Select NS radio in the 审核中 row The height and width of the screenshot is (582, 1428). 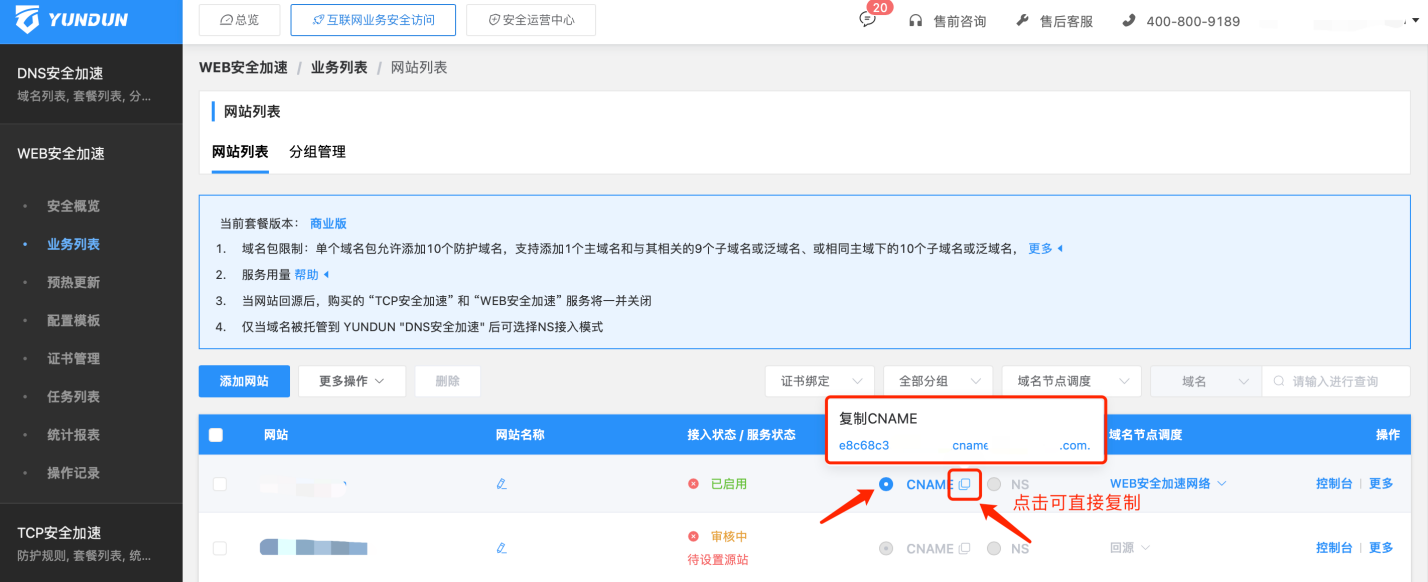pyautogui.click(x=994, y=548)
